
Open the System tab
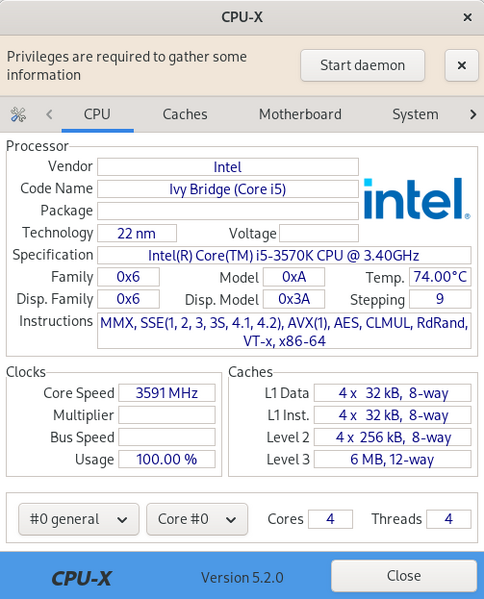[415, 114]
